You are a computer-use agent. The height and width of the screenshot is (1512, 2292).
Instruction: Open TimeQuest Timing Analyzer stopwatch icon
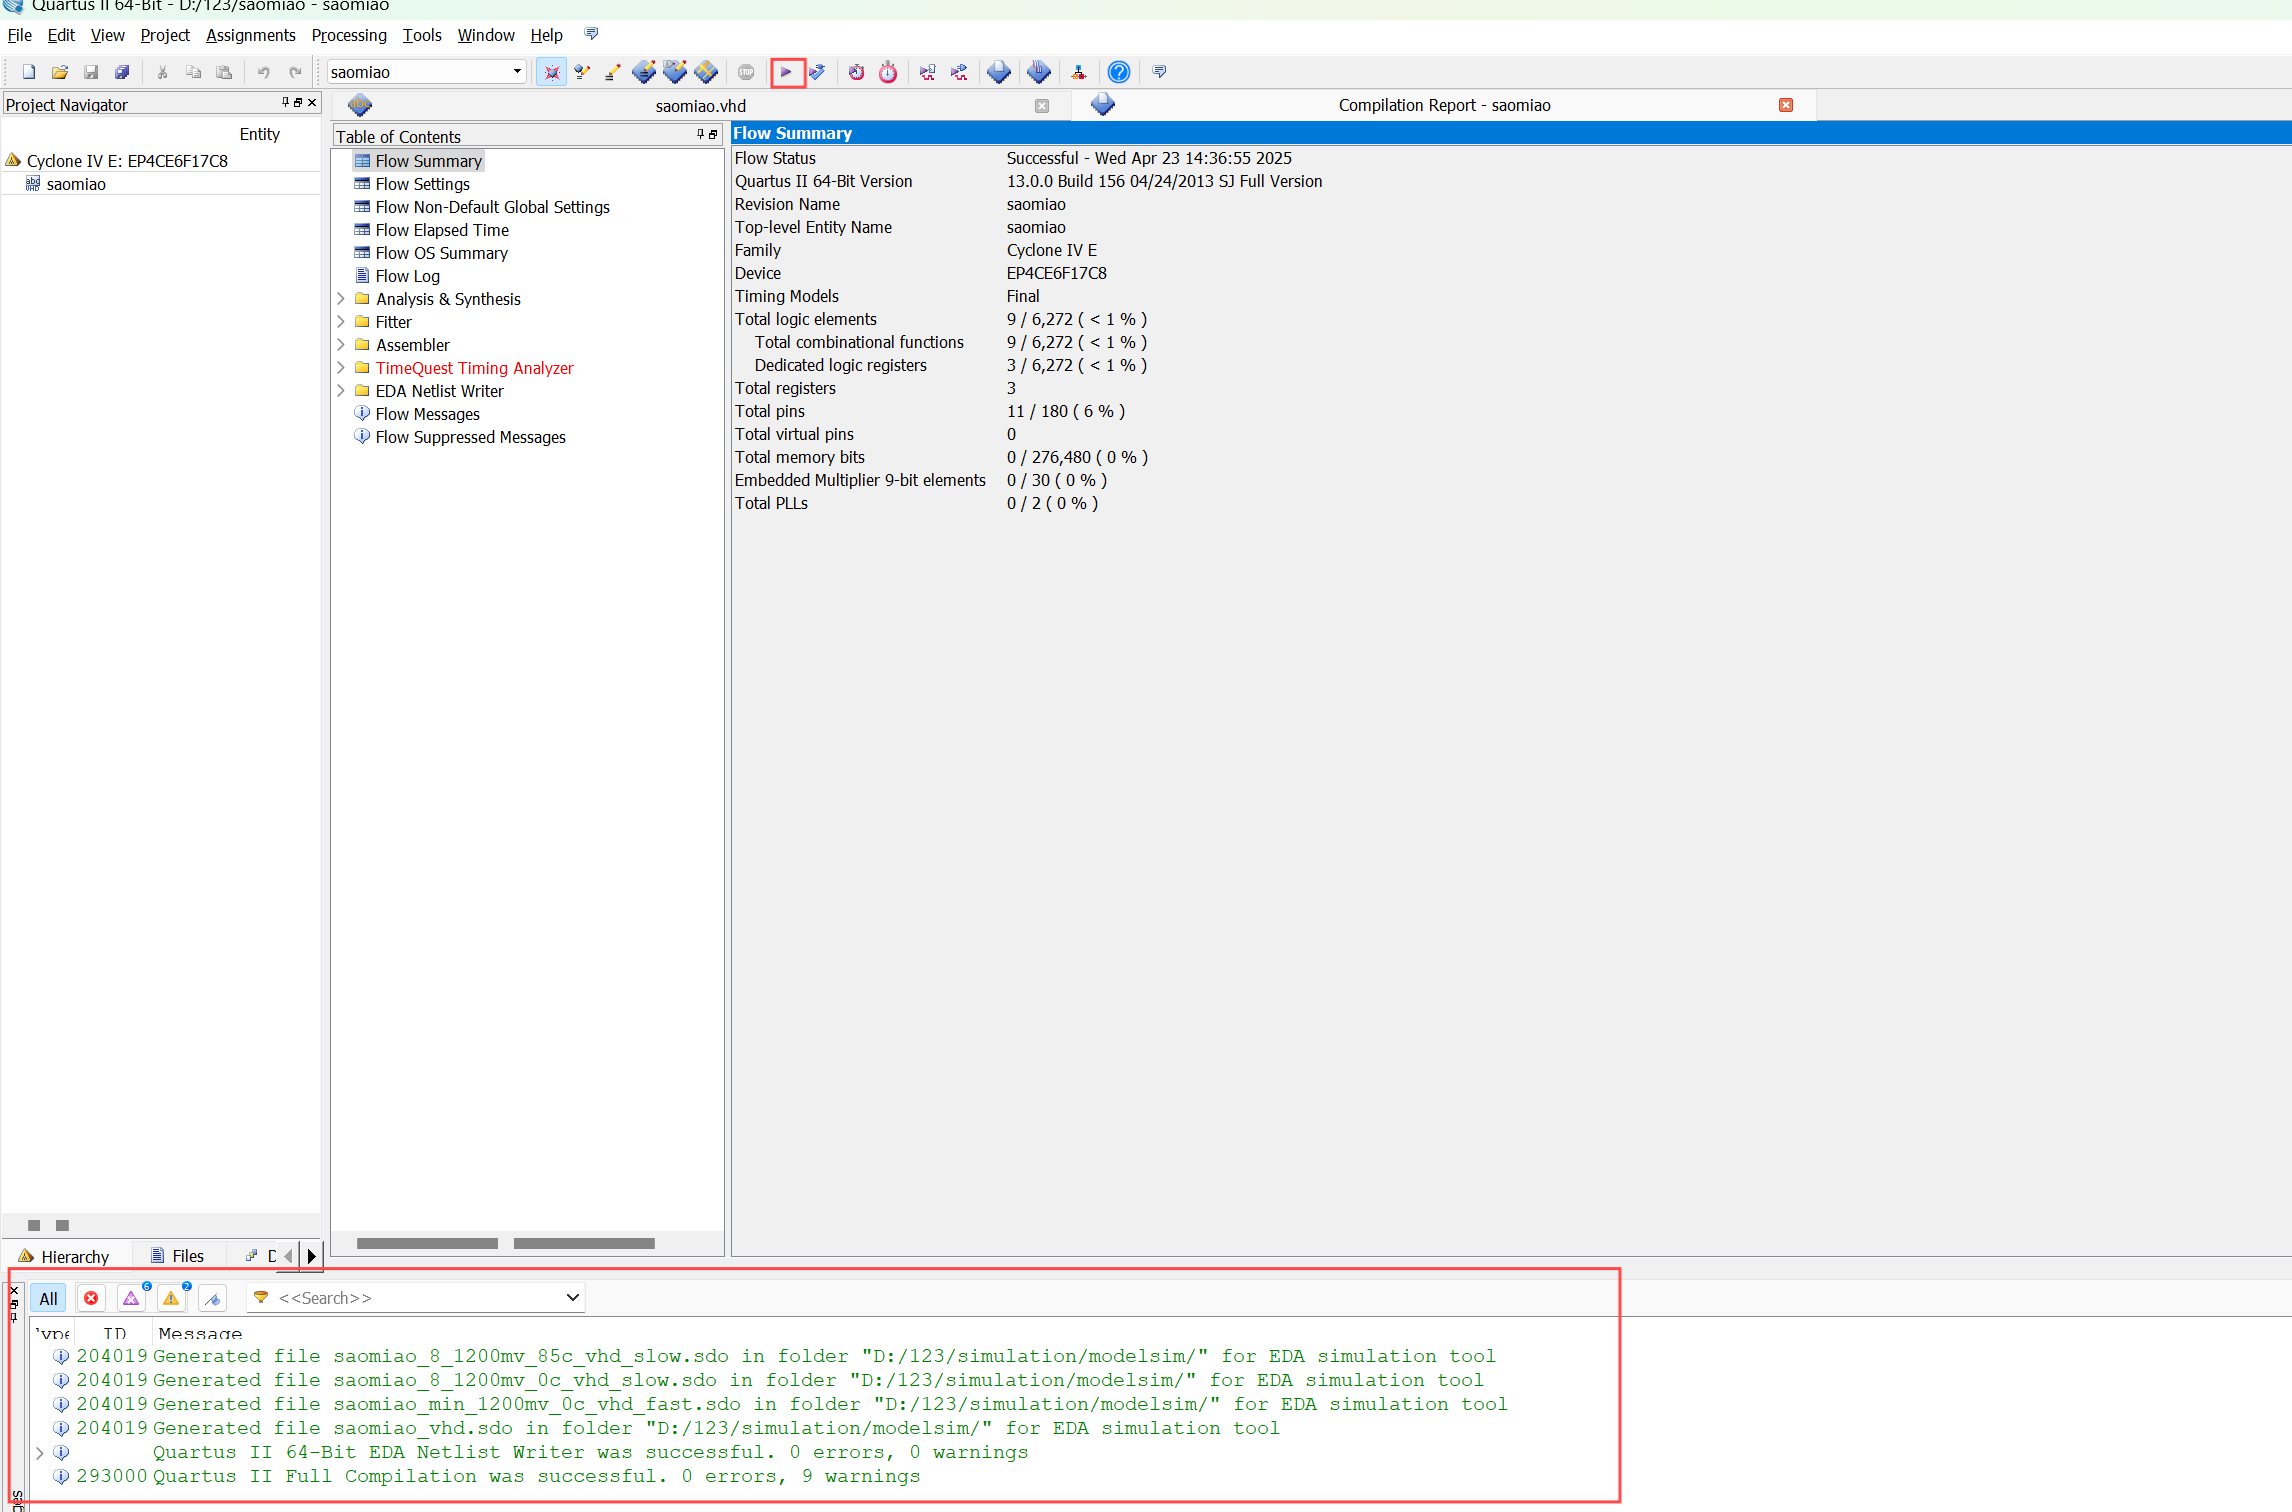[x=888, y=72]
